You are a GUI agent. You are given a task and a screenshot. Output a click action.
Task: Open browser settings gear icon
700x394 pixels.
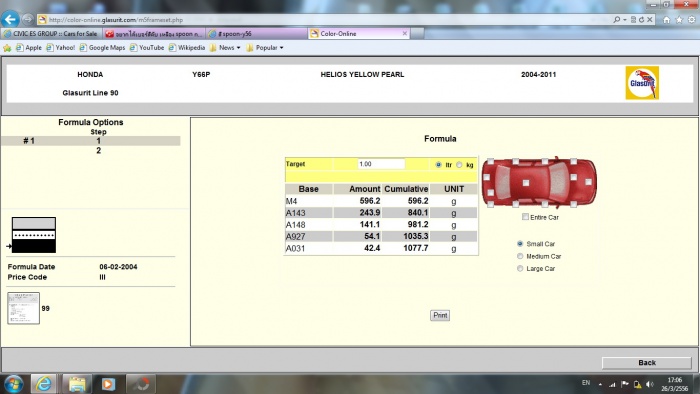tap(692, 20)
